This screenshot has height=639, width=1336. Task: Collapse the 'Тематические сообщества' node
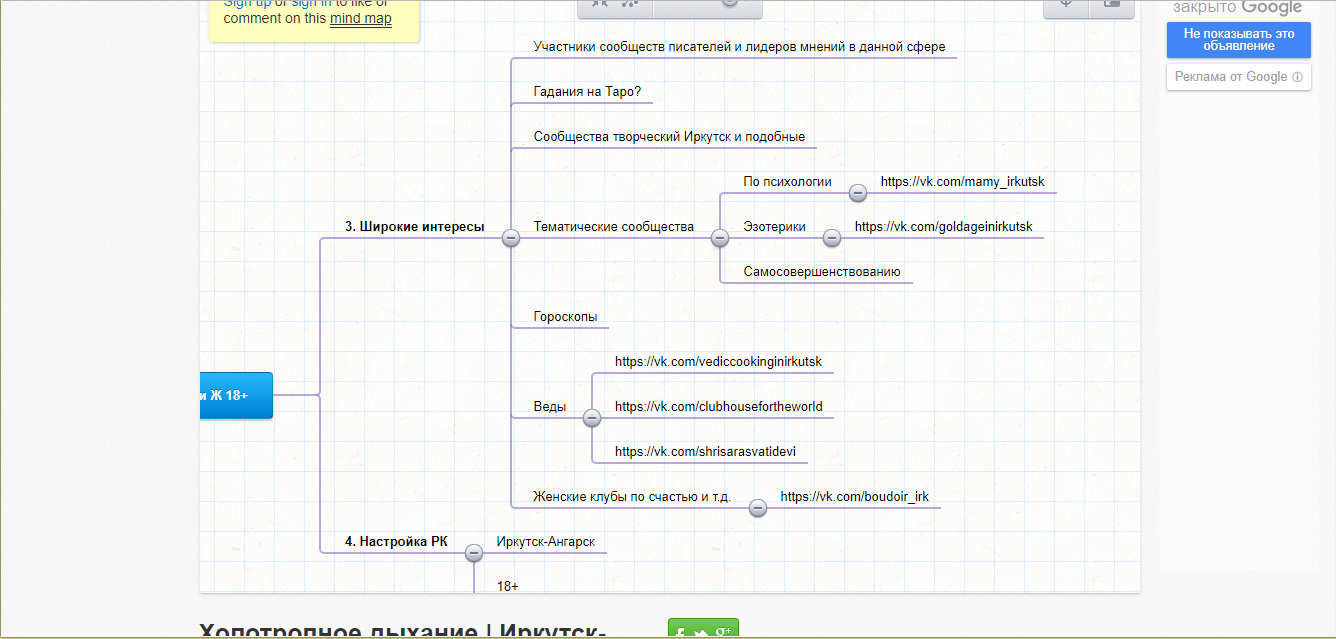pos(719,238)
